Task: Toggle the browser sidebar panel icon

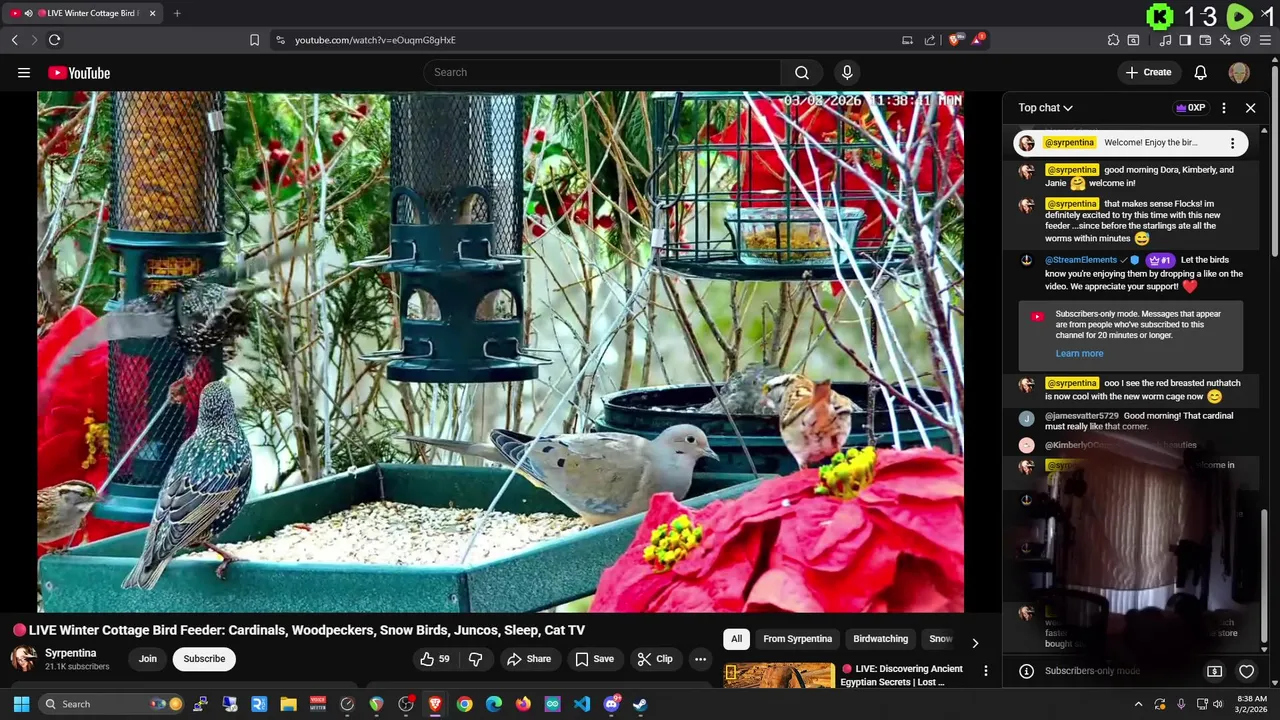Action: coord(1185,40)
